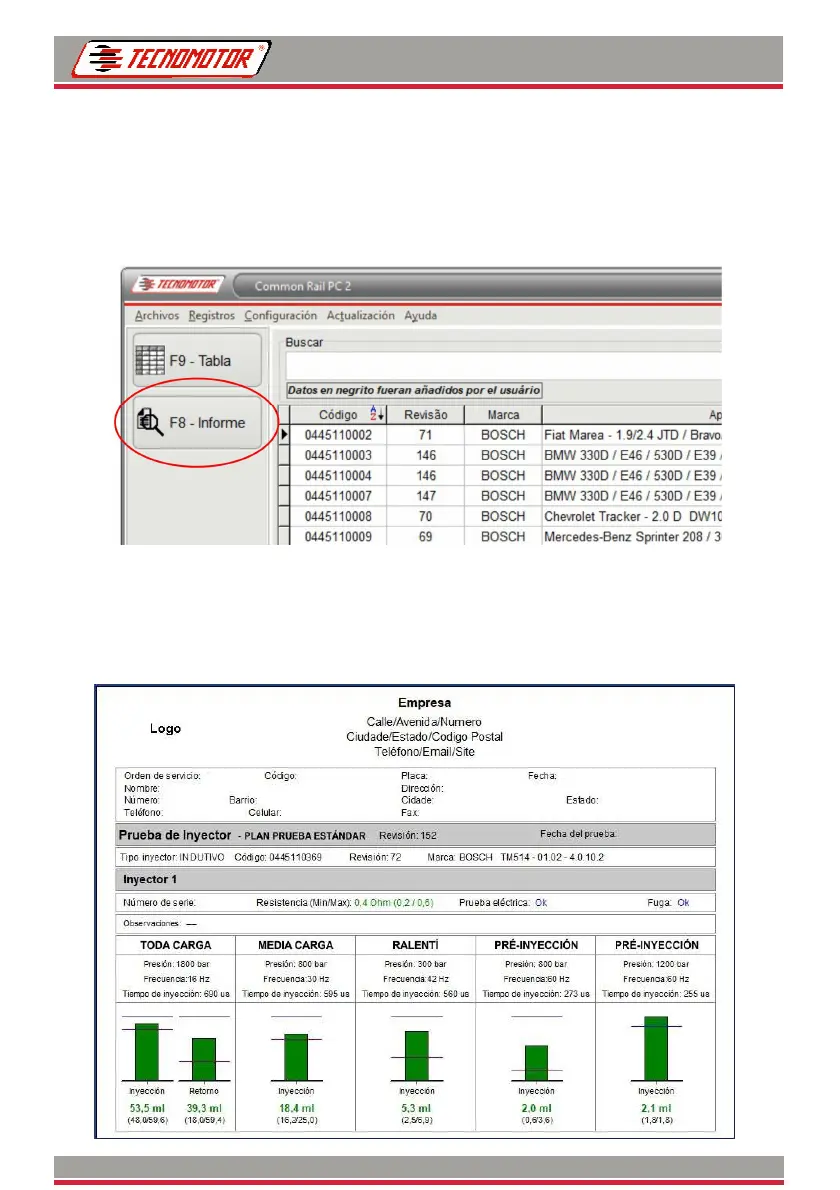Screen dimensions: 840x1190
Task: Open the Archivos menu
Action: tap(157, 316)
